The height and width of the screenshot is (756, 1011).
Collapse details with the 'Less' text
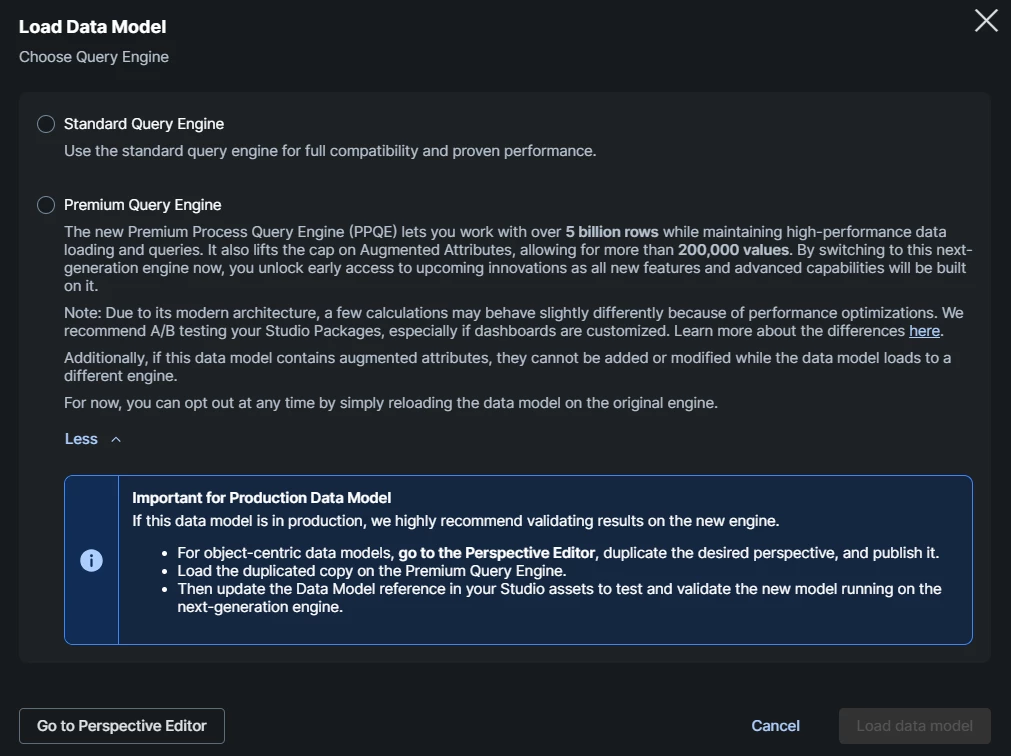click(81, 439)
